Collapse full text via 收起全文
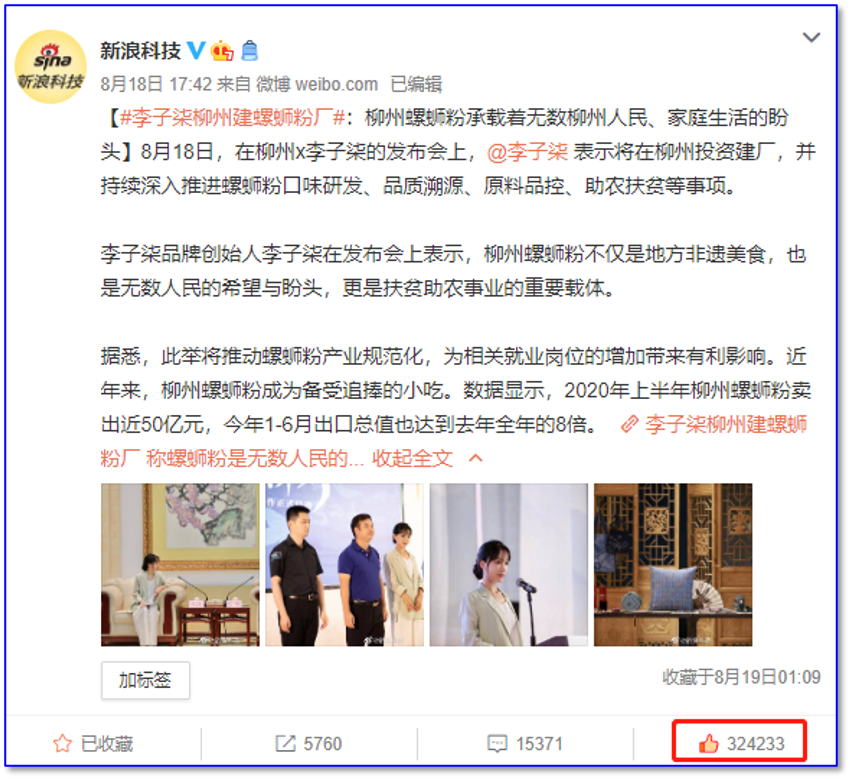 coord(412,459)
